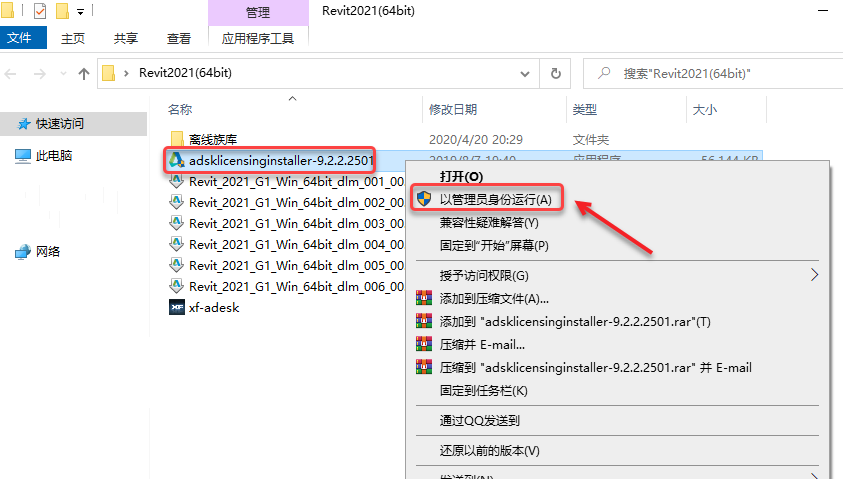This screenshot has height=479, width=843.
Task: Click Revit2021(64bit) in address bar
Action: (x=185, y=73)
